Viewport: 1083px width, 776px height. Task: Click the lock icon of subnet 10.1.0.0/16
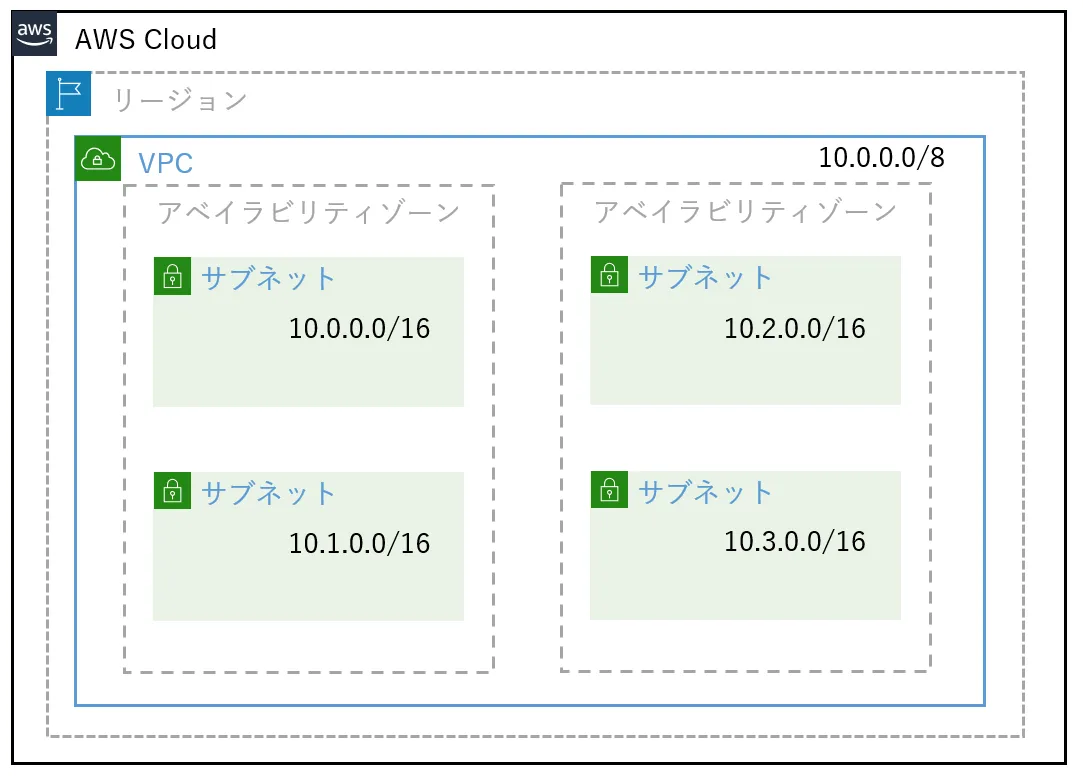coord(172,490)
